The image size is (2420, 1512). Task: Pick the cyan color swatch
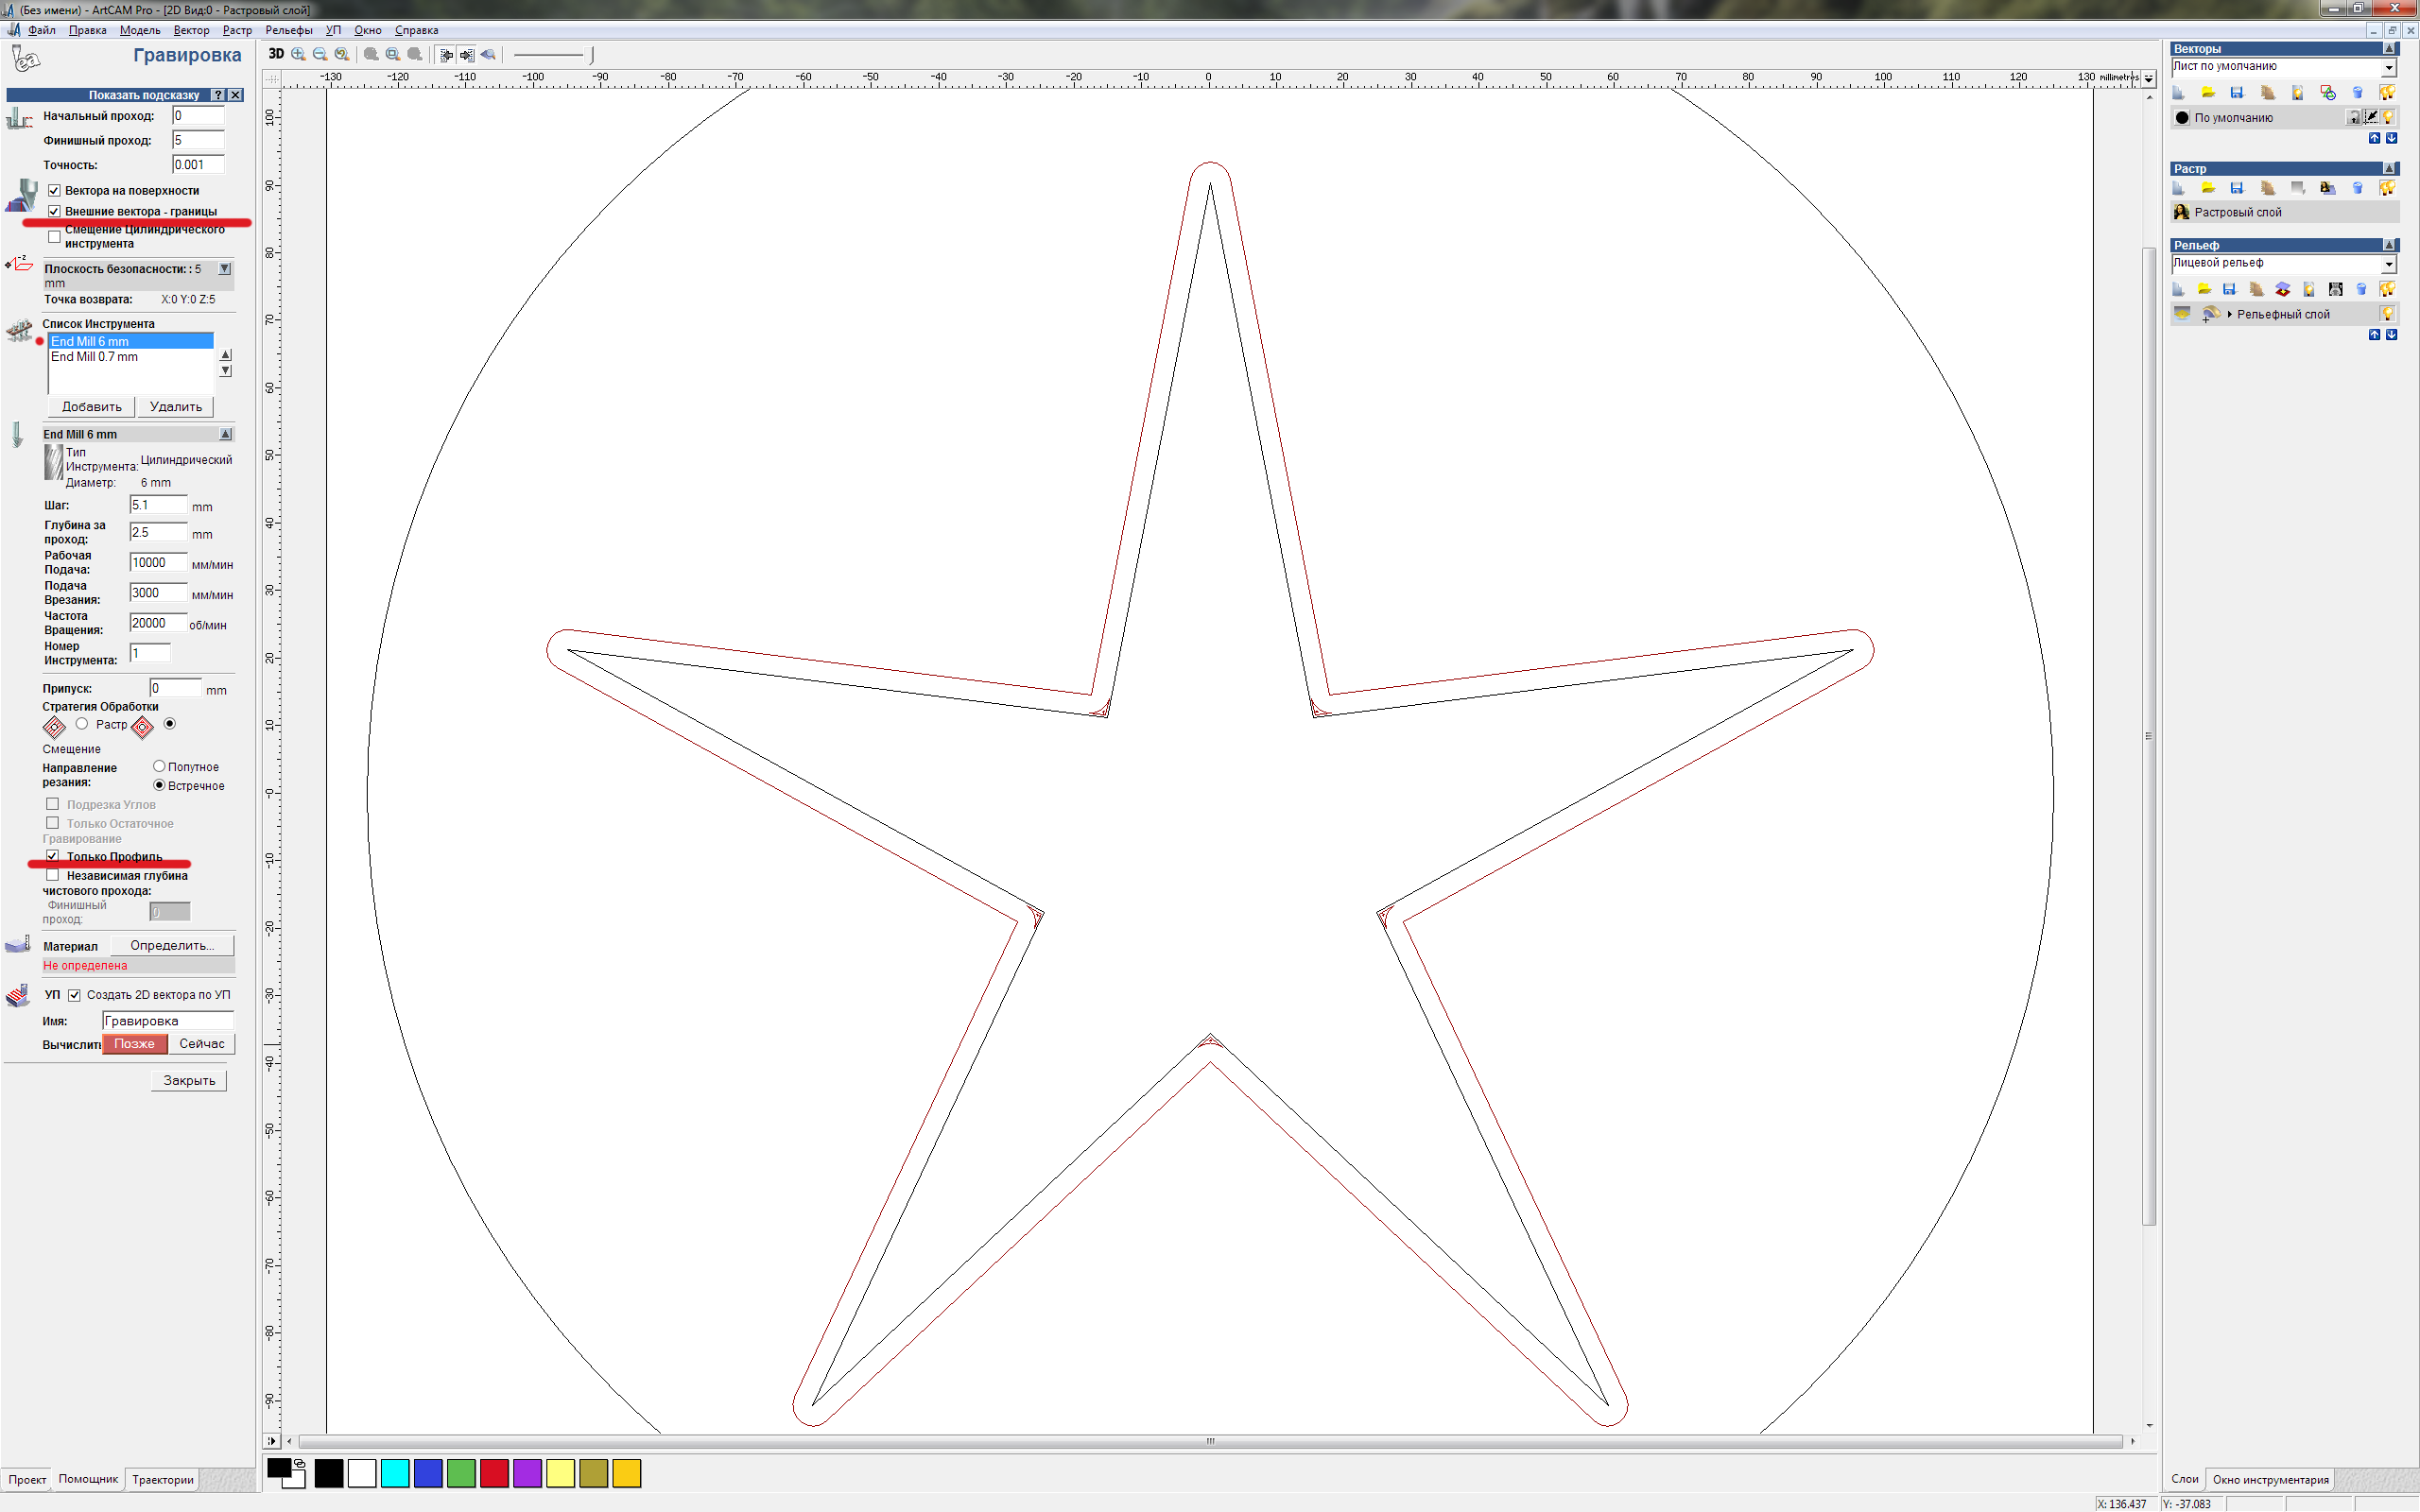pyautogui.click(x=395, y=1473)
